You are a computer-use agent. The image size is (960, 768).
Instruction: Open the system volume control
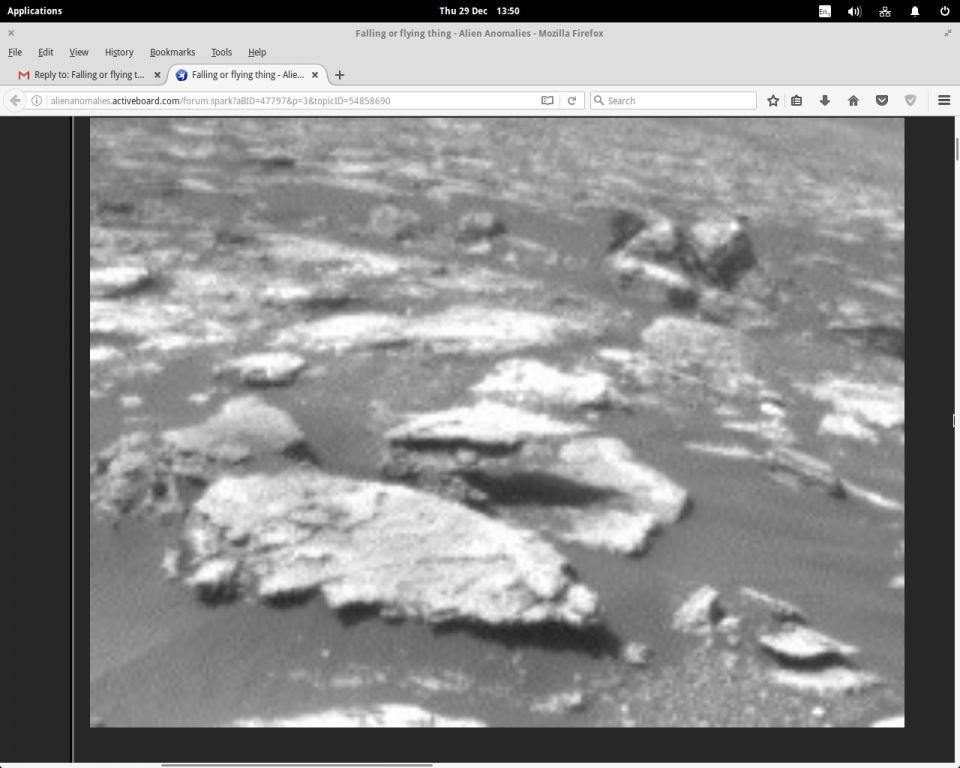854,11
